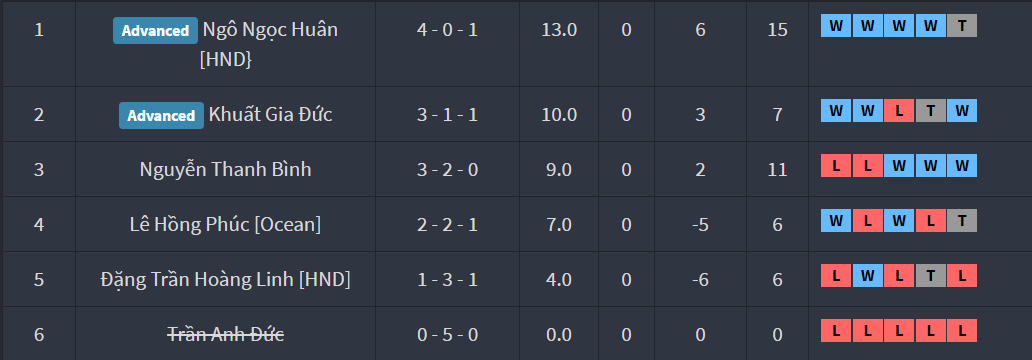Viewport: 1032px width, 360px height.
Task: Open Đặng Trần Hoàng Linh [HND] entry
Action: (226, 280)
